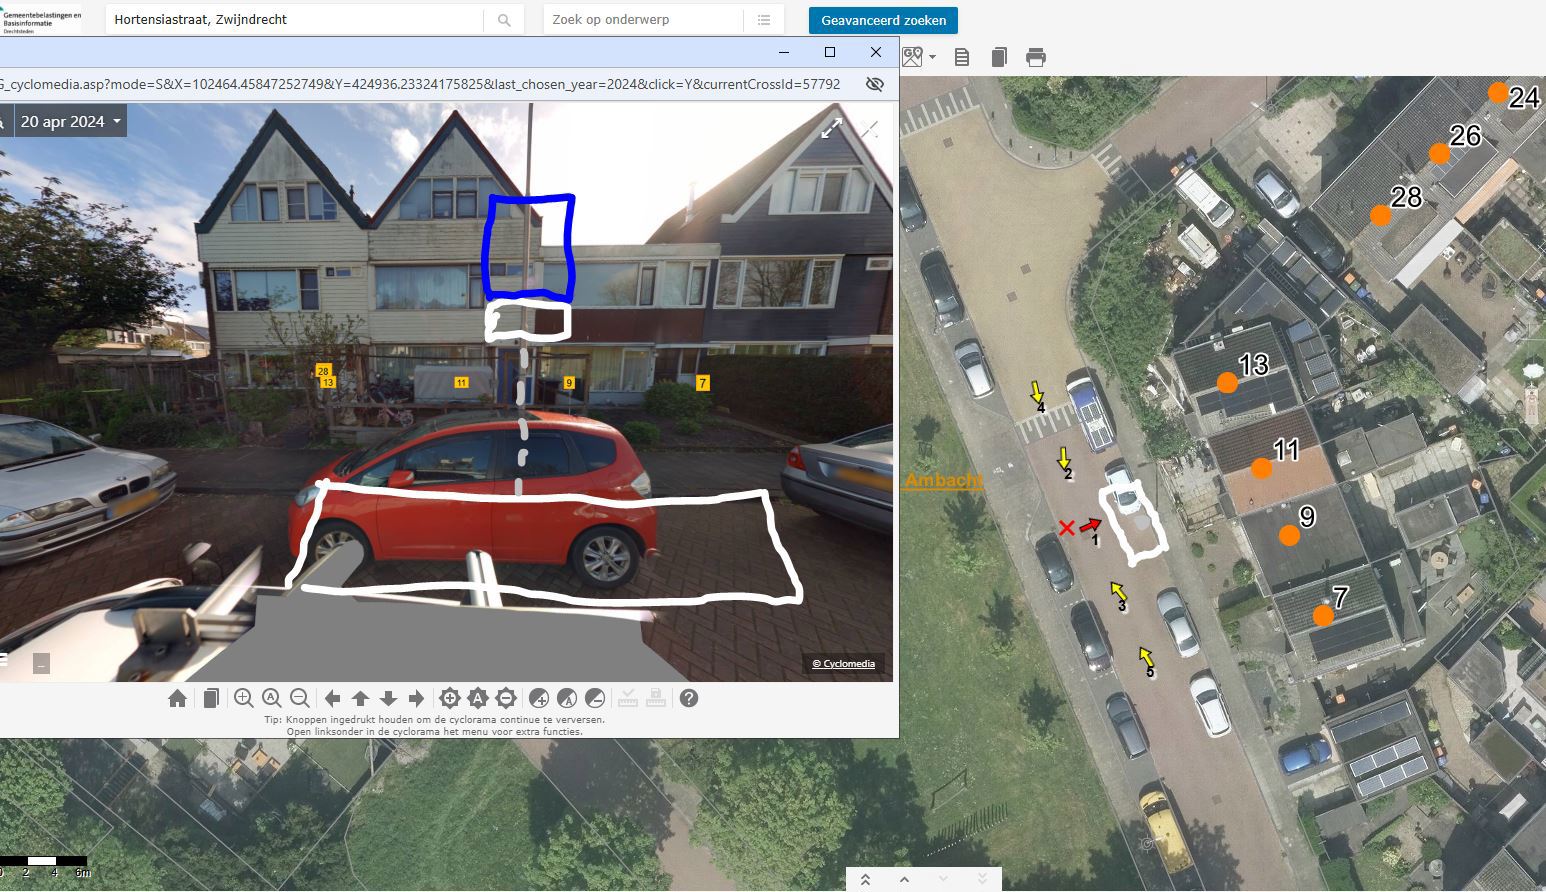The image size is (1546, 892).
Task: Click the address search magnifier icon
Action: point(504,20)
